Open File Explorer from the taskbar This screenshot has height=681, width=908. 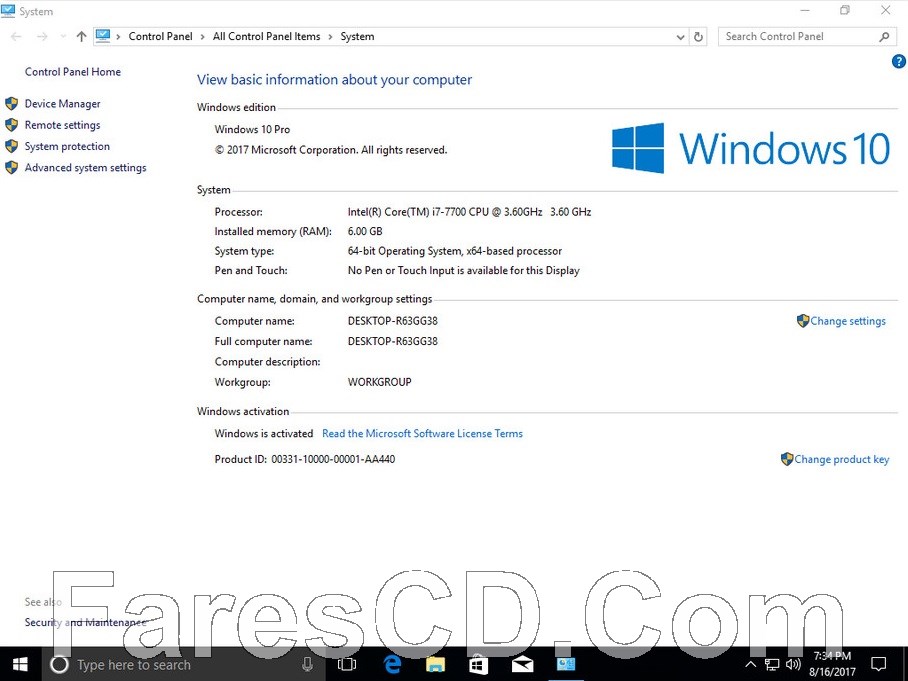point(435,664)
